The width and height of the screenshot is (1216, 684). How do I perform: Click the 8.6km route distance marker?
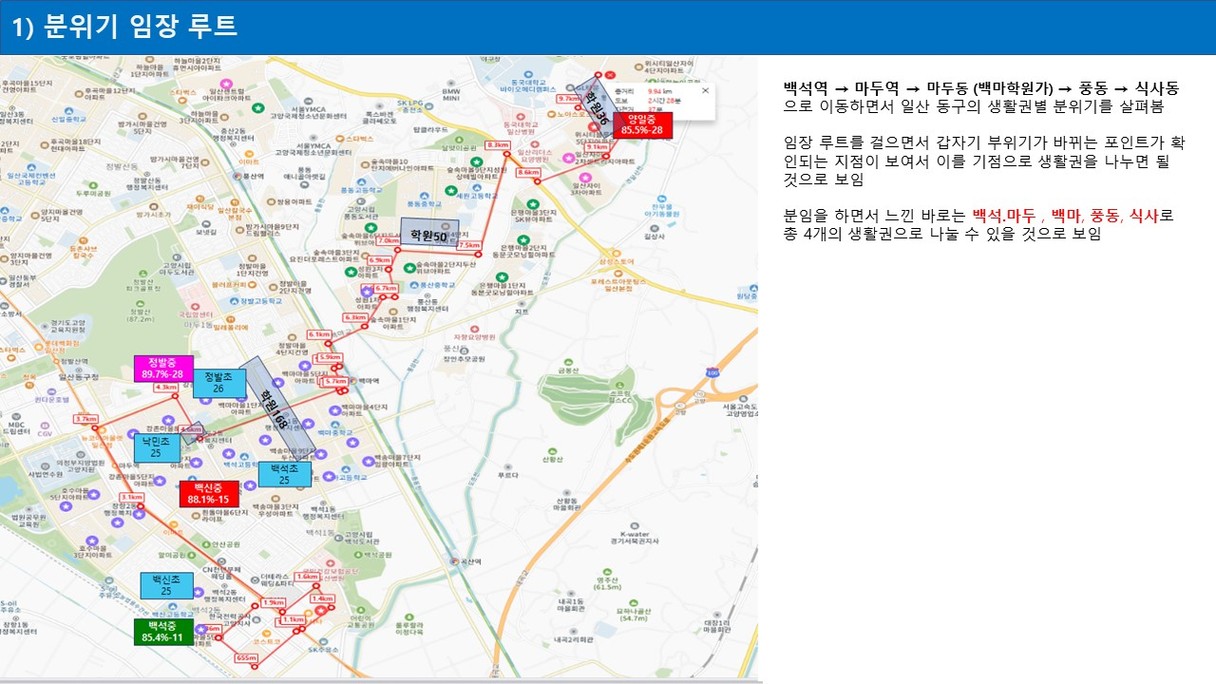[x=529, y=173]
